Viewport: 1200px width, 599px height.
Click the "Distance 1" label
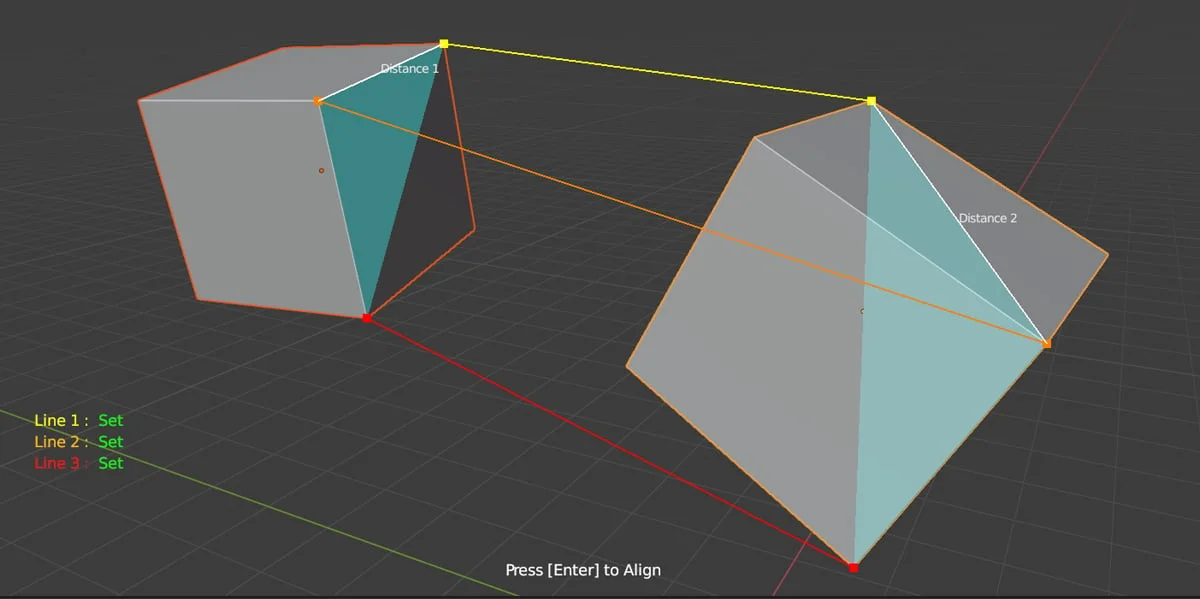click(x=409, y=69)
